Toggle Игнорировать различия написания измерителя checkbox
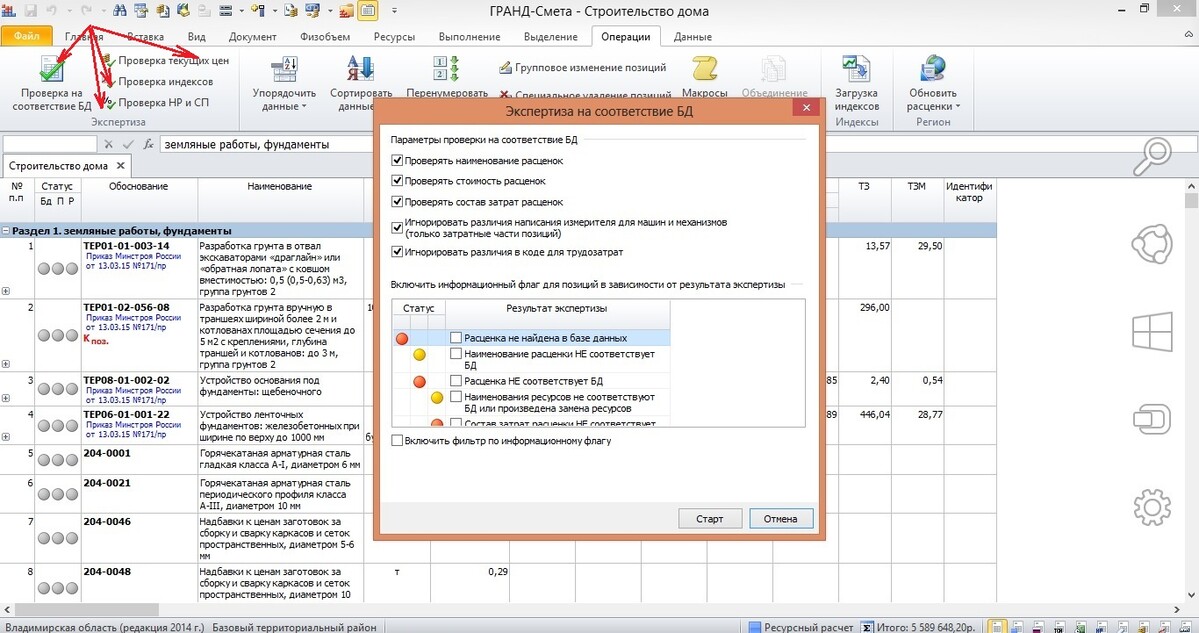1199x633 pixels. click(x=397, y=228)
